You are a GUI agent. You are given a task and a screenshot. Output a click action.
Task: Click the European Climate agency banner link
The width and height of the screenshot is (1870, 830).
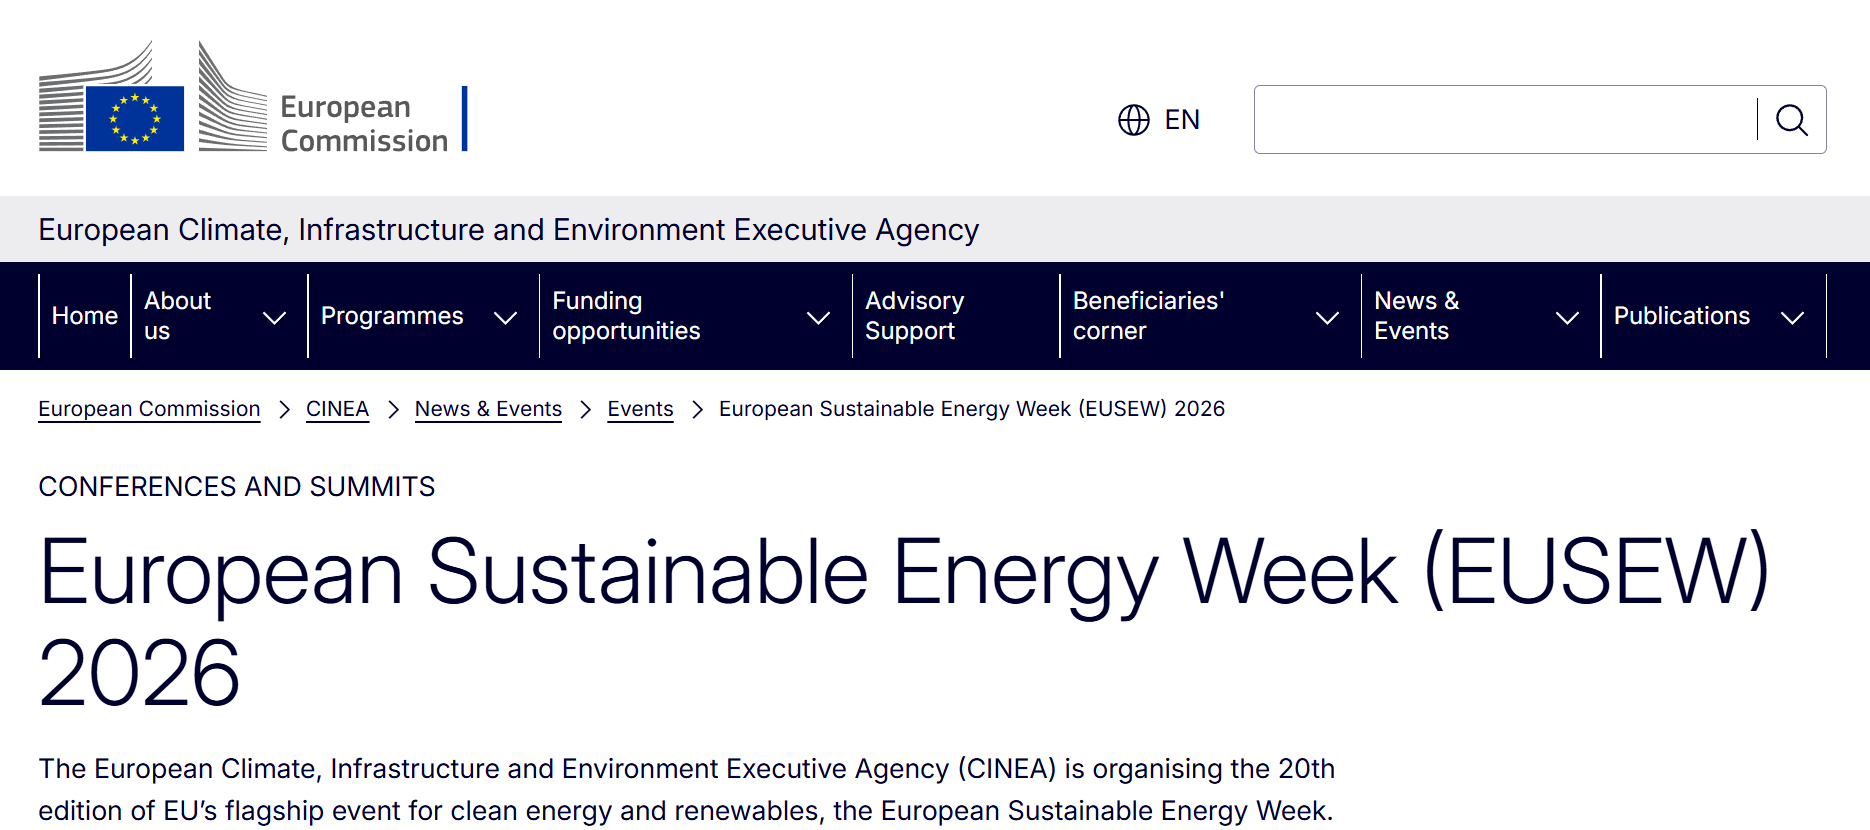point(508,229)
